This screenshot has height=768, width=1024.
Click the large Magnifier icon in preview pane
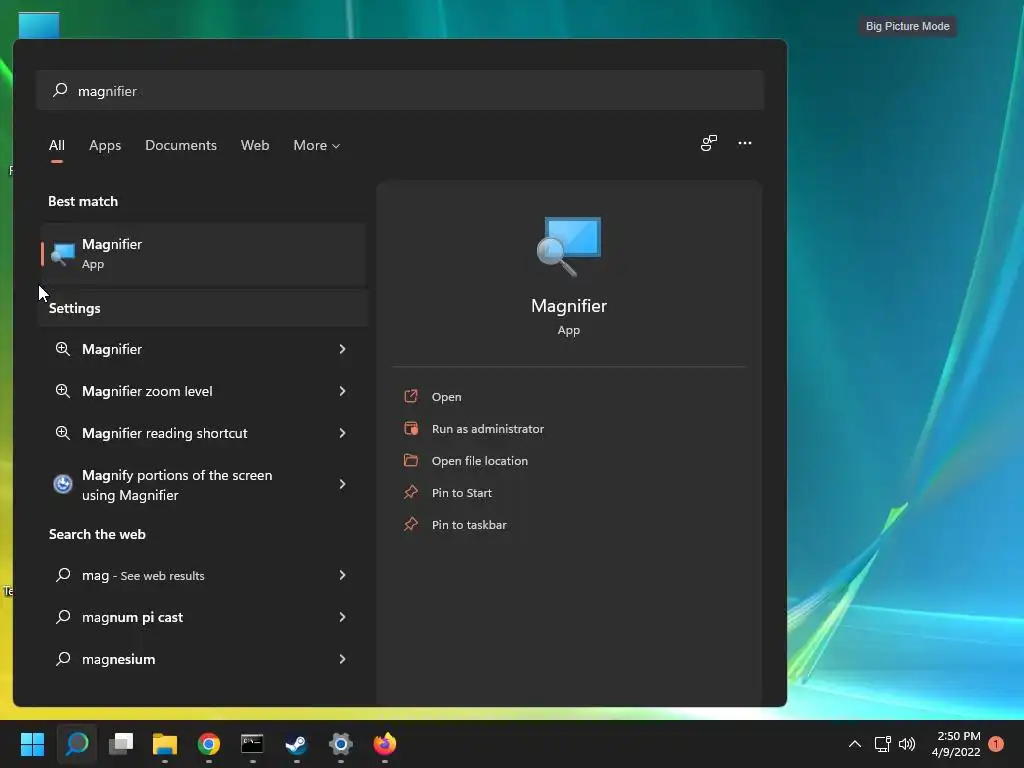(x=569, y=246)
